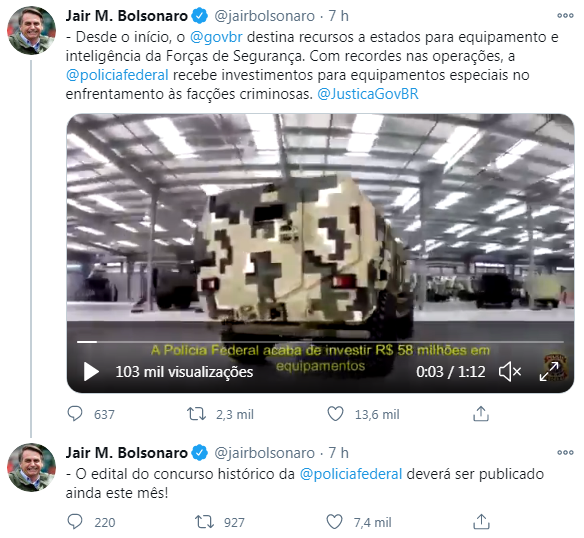Share the first tweet via share icon
The height and width of the screenshot is (538, 584).
tap(480, 414)
